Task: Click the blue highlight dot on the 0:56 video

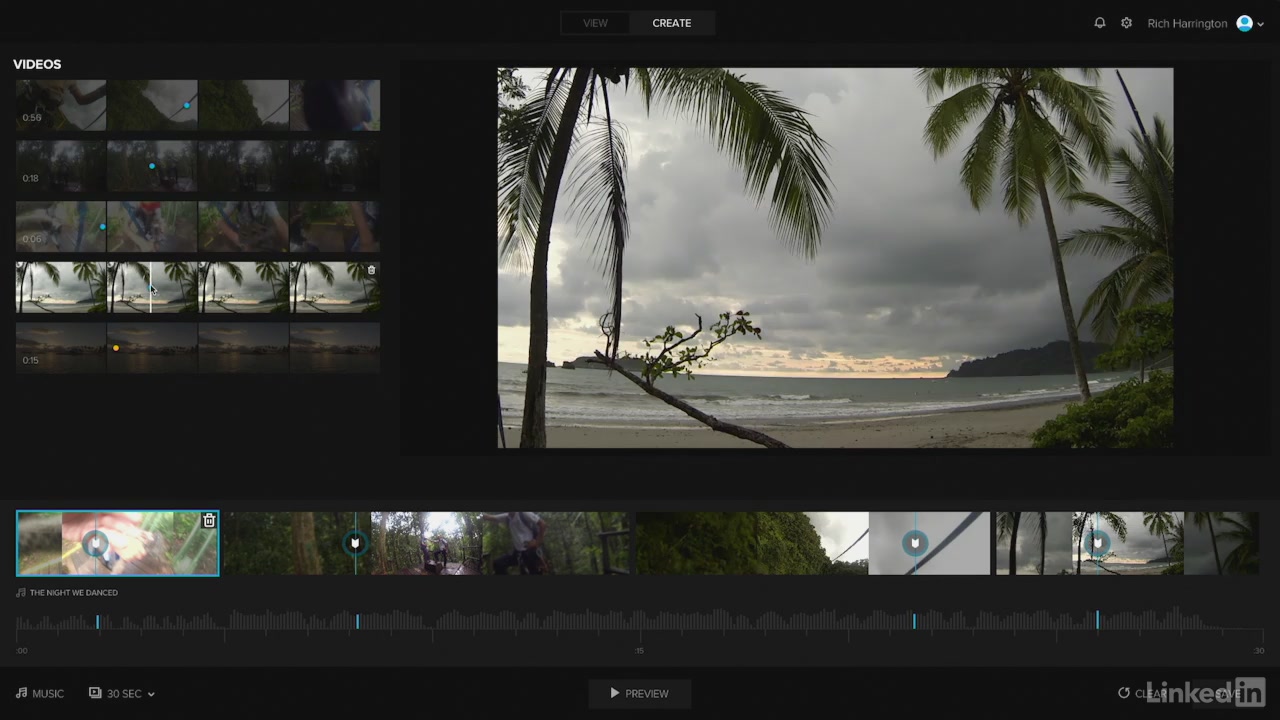Action: 186,105
